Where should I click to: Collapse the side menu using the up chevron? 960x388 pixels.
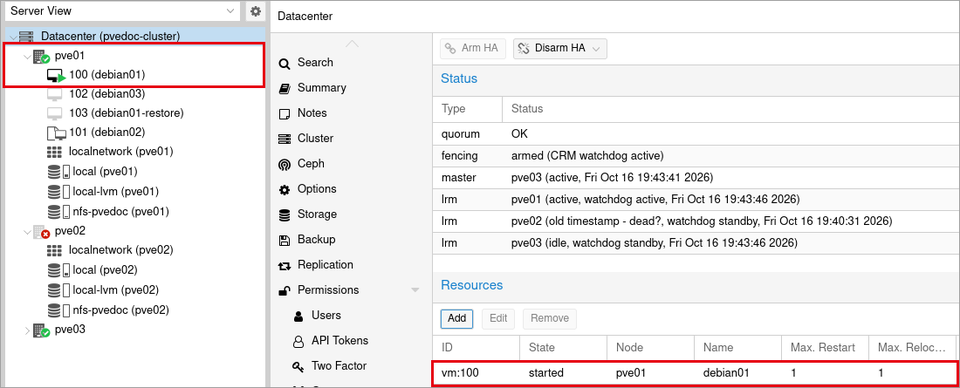(x=351, y=44)
